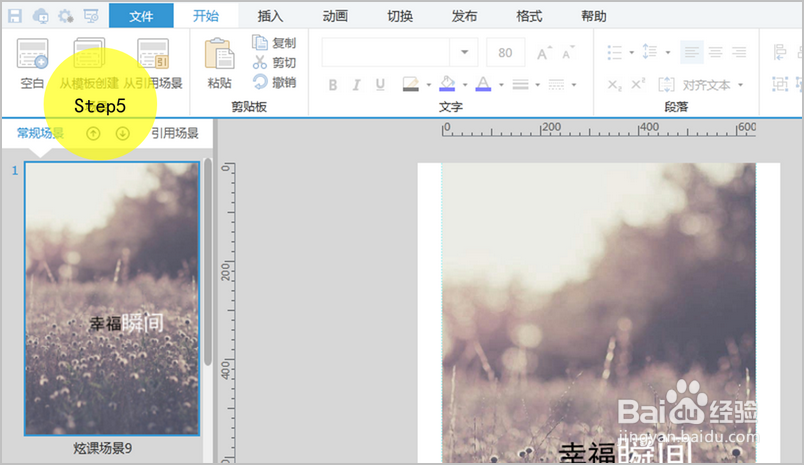Image resolution: width=804 pixels, height=465 pixels.
Task: Switch to the 帮助 tab
Action: [x=593, y=16]
